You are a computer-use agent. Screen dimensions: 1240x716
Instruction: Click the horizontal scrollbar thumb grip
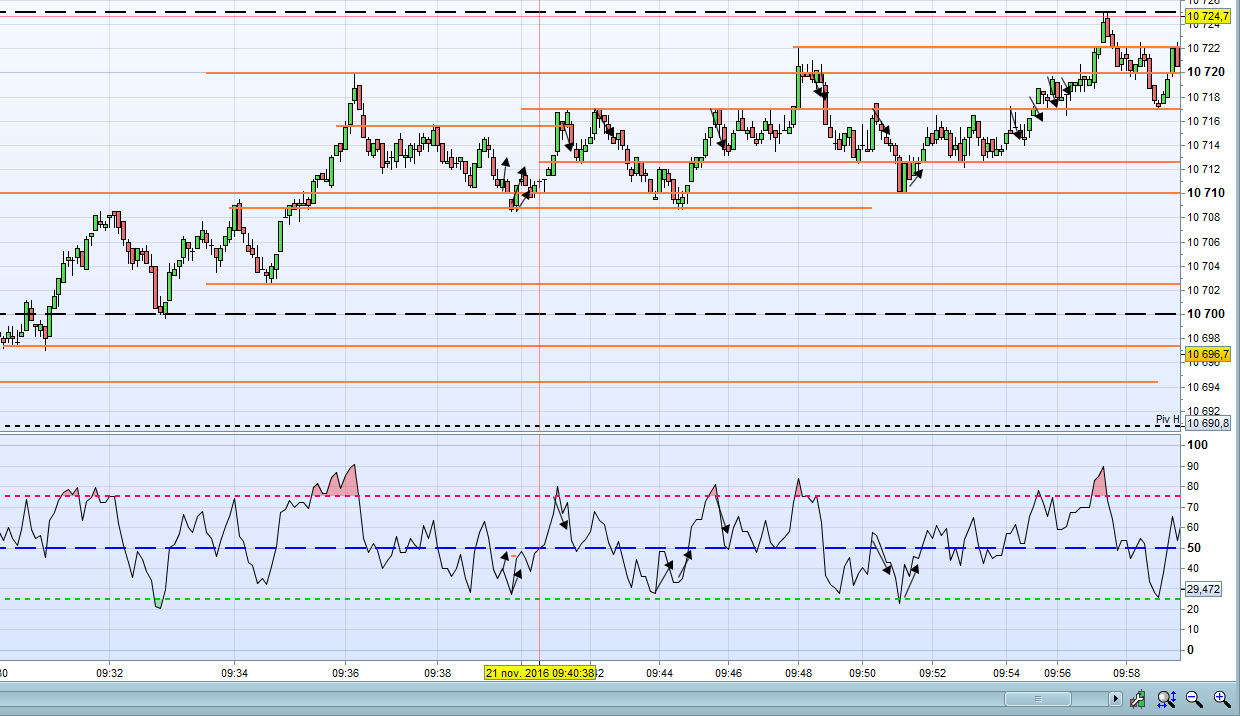pos(1038,699)
